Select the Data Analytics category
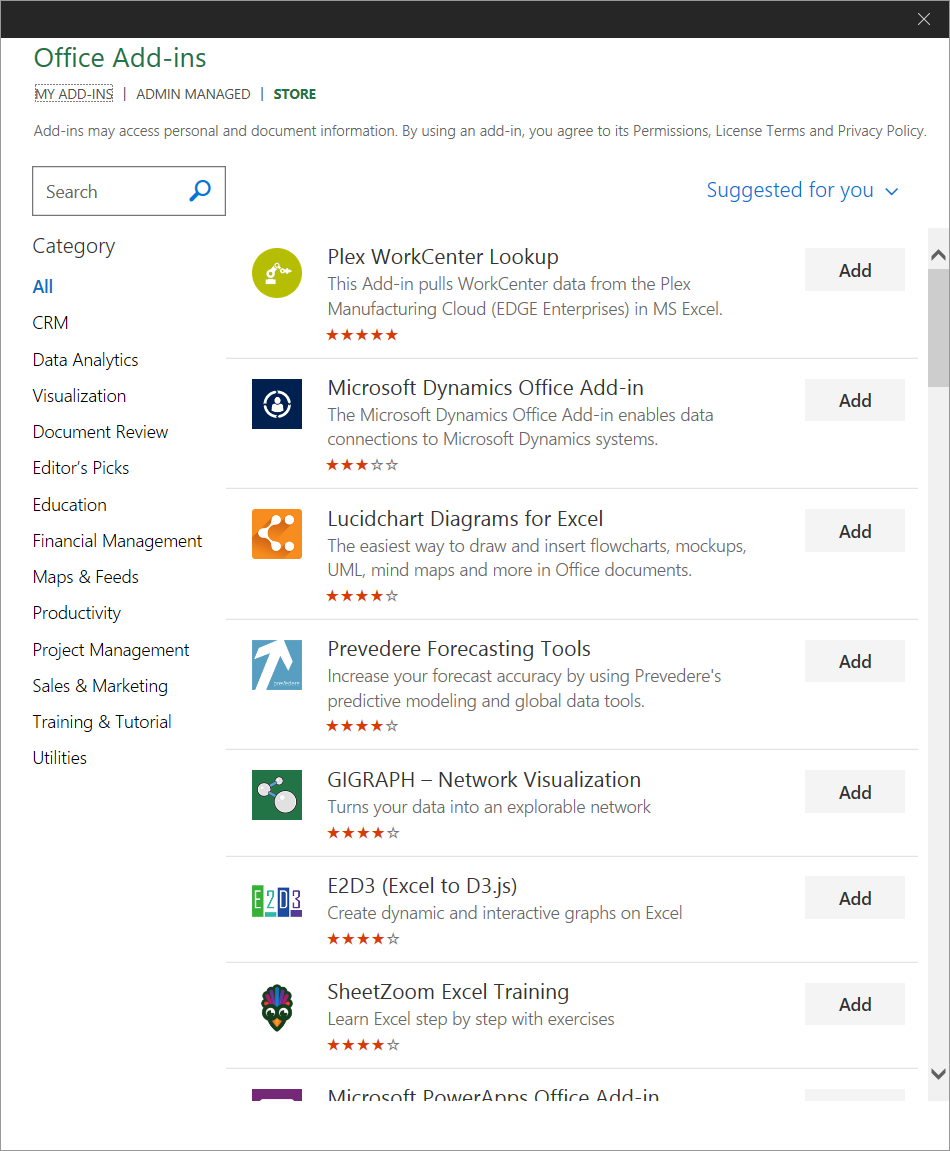 [x=85, y=359]
